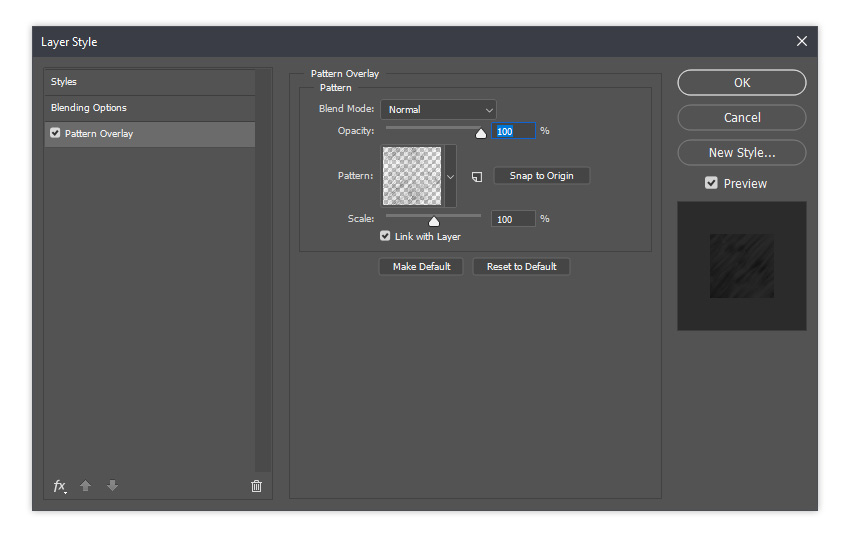The height and width of the screenshot is (537, 850).
Task: Select the Styles entry in the list
Action: (x=150, y=82)
